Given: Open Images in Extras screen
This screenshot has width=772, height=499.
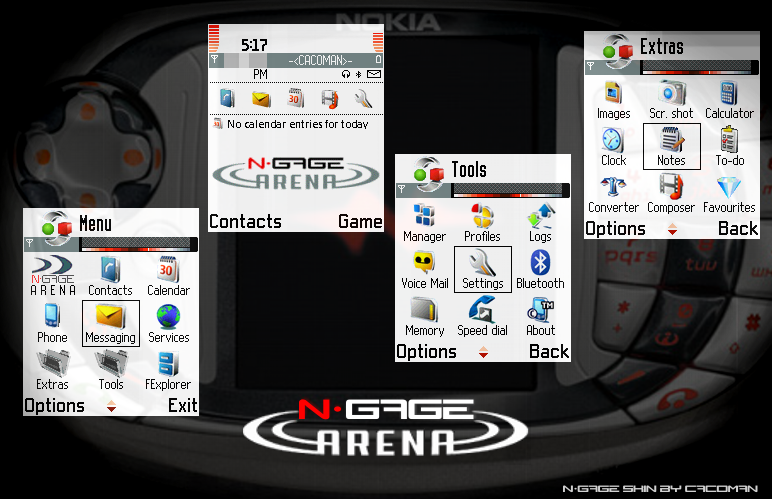Looking at the screenshot, I should coord(613,100).
